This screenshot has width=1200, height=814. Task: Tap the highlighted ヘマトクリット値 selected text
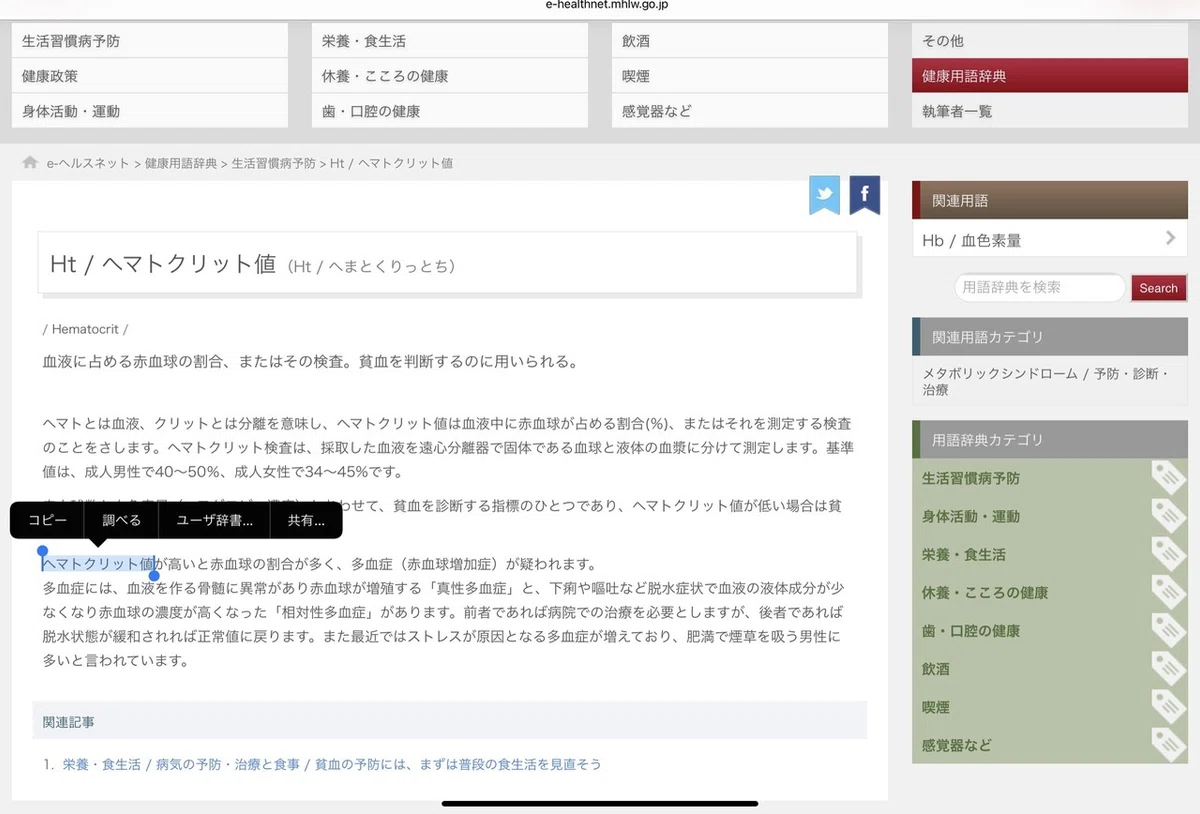[98, 564]
